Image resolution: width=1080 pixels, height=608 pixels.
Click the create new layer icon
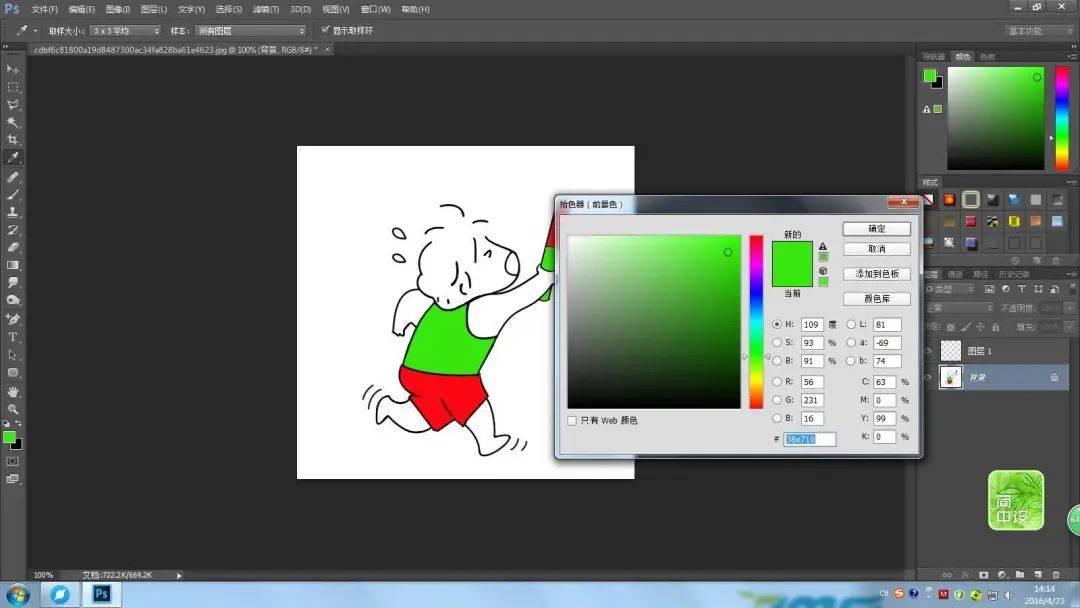click(x=1038, y=574)
